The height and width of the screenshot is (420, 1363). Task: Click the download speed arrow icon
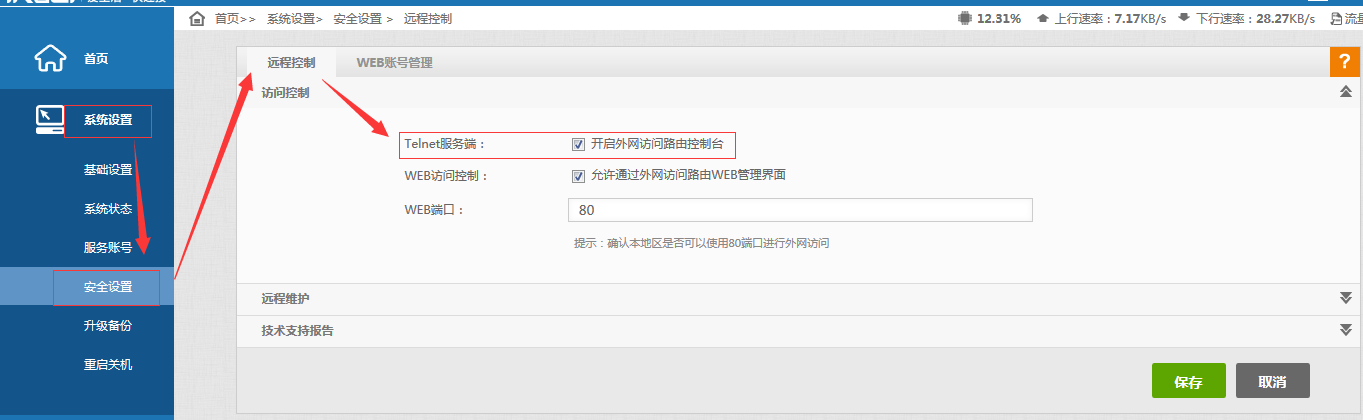1183,19
